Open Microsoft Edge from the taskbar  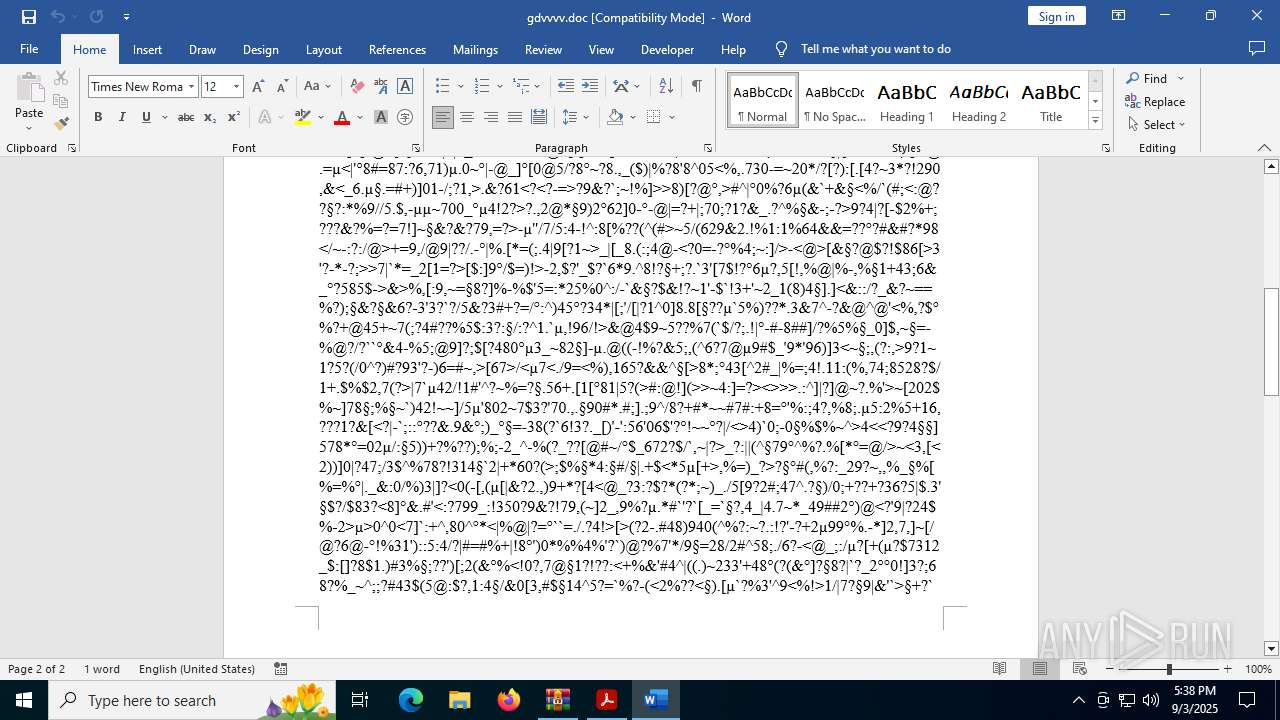(x=411, y=700)
